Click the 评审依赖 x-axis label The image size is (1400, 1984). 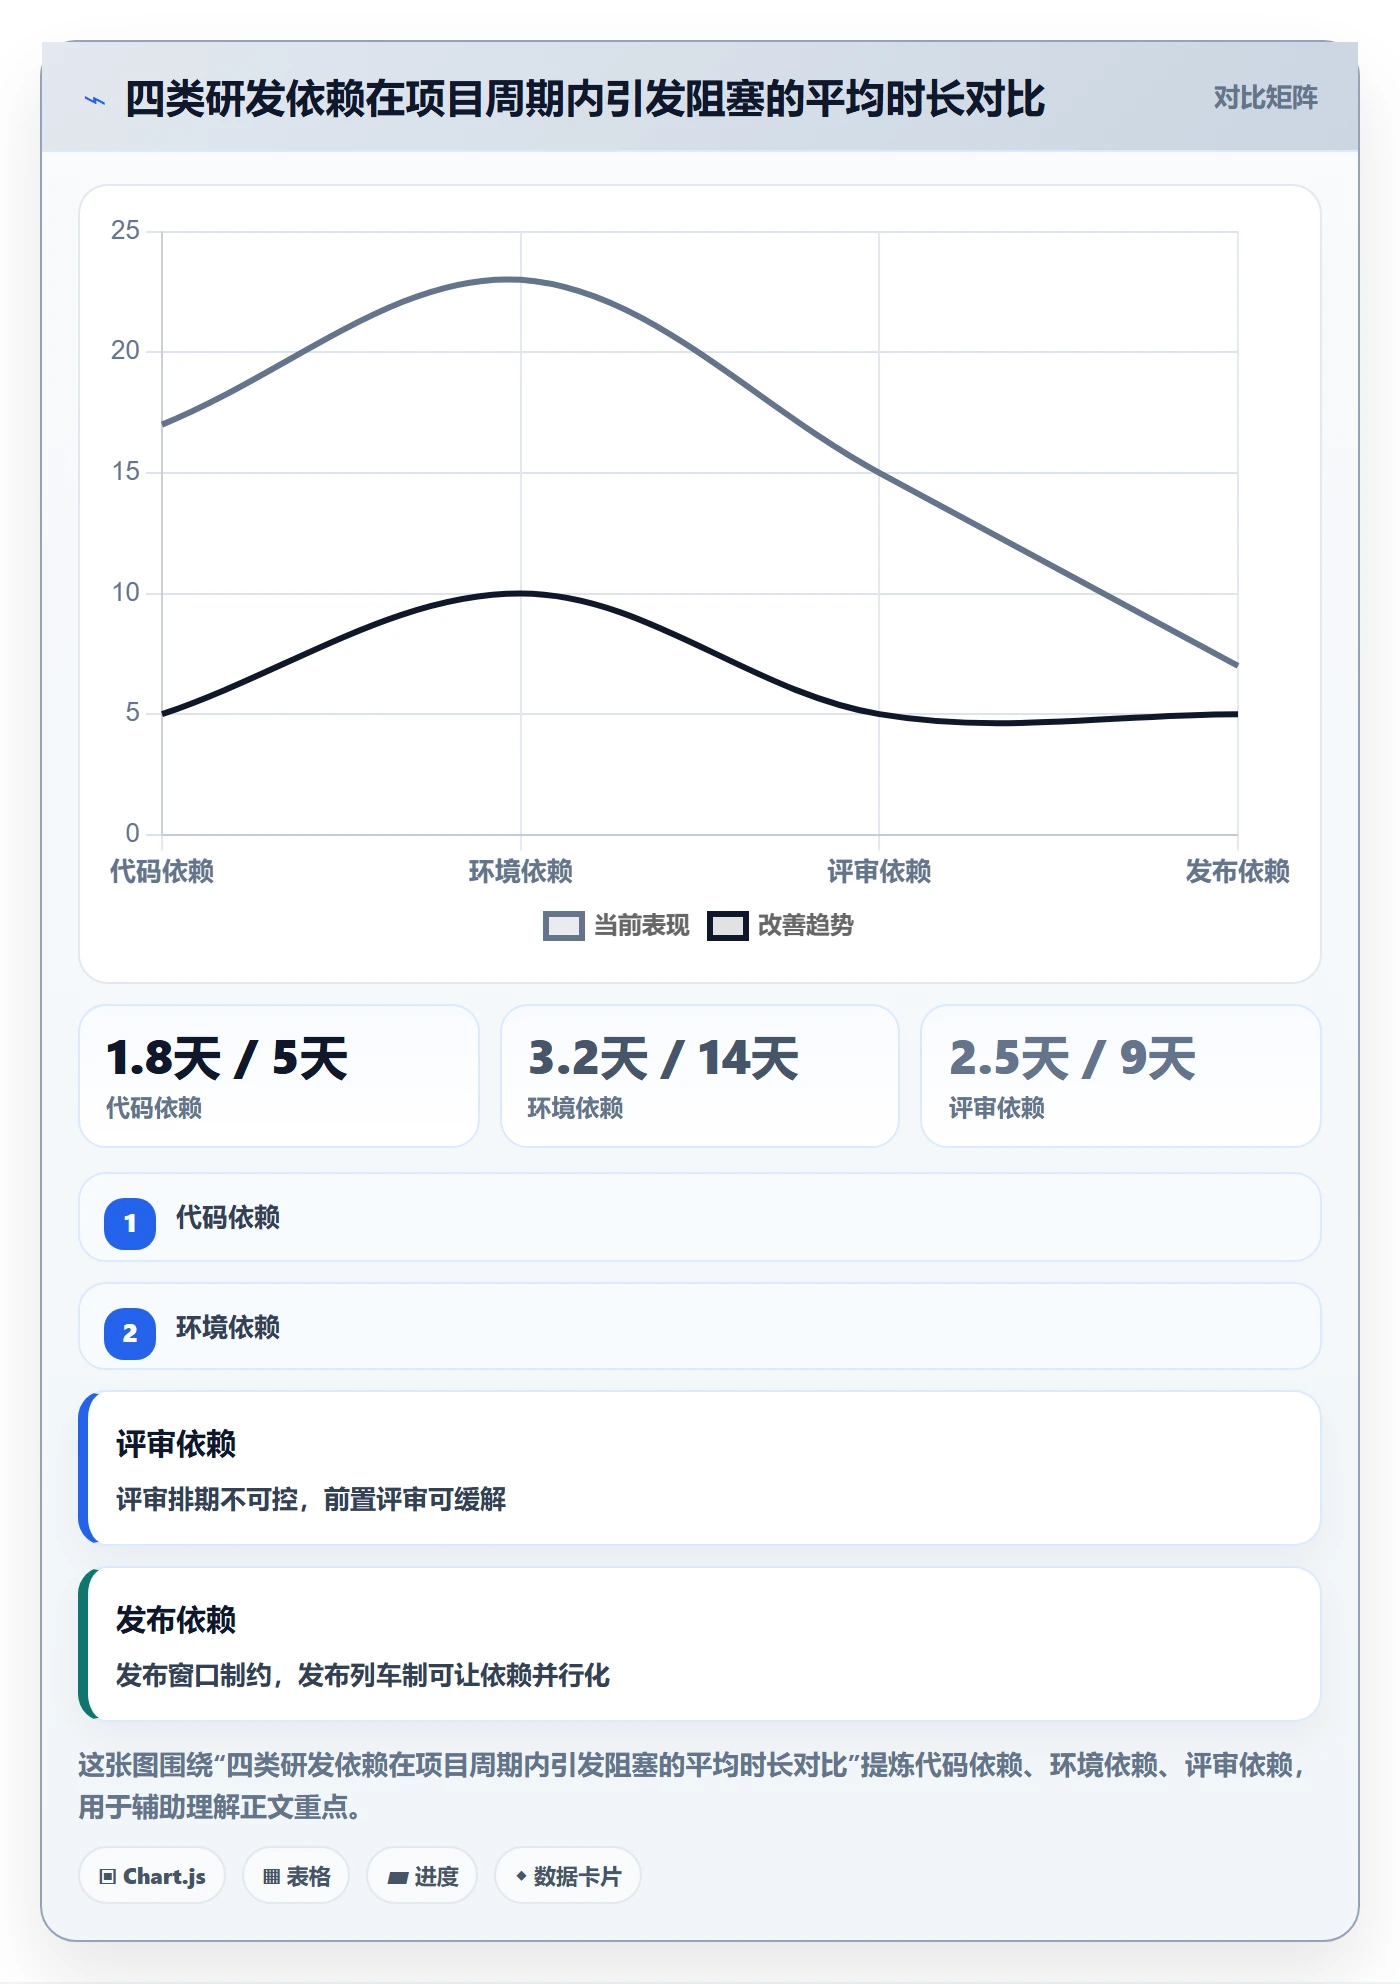(x=879, y=871)
